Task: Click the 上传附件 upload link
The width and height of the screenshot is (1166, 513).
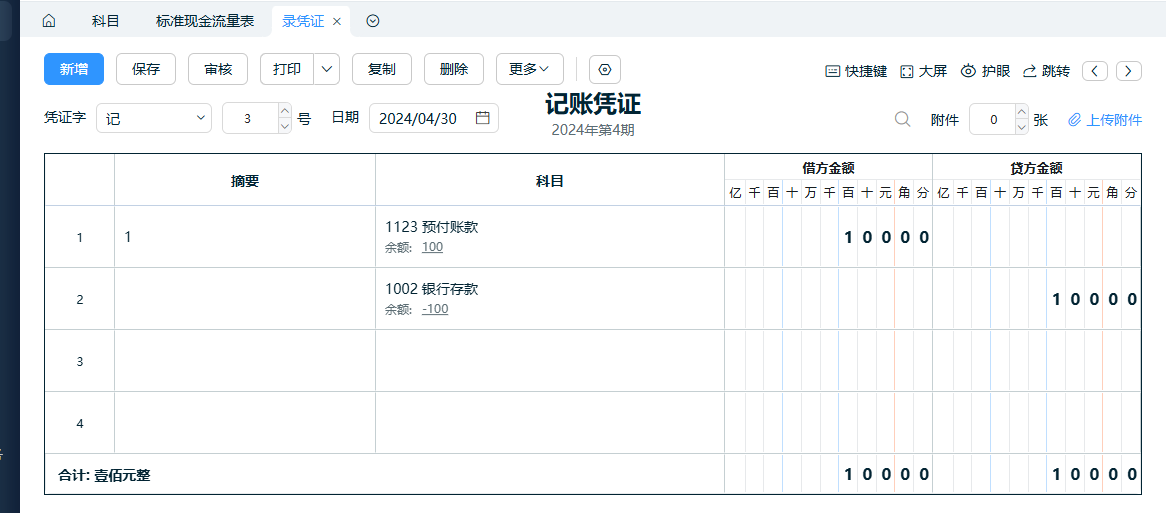Action: click(1105, 120)
